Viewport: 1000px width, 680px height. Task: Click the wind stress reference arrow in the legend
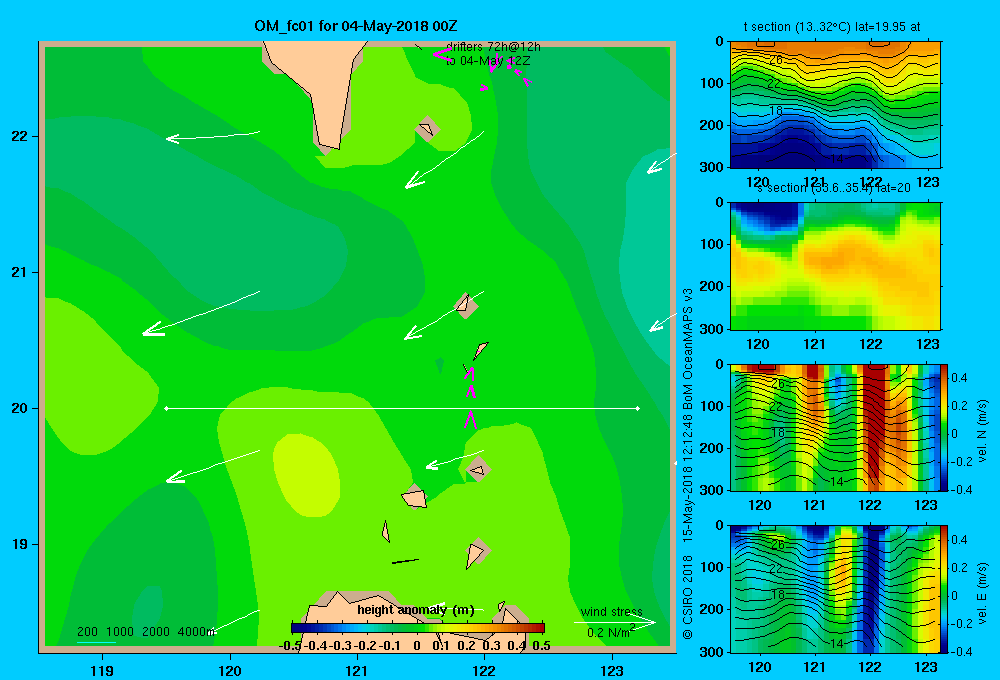tap(615, 622)
